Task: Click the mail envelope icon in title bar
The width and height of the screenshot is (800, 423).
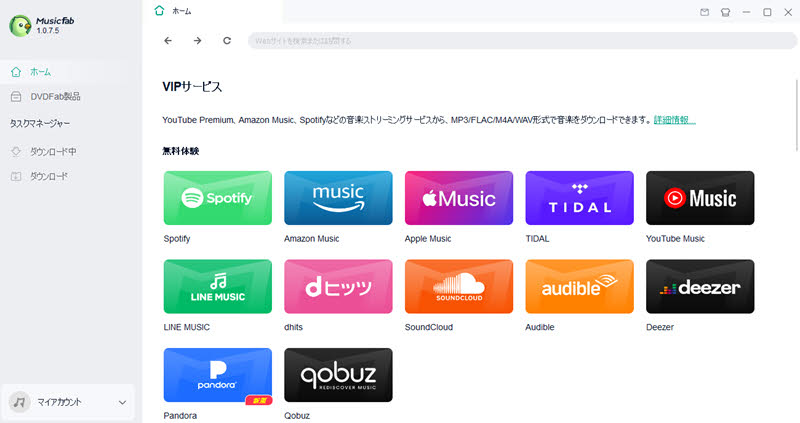Action: [705, 12]
